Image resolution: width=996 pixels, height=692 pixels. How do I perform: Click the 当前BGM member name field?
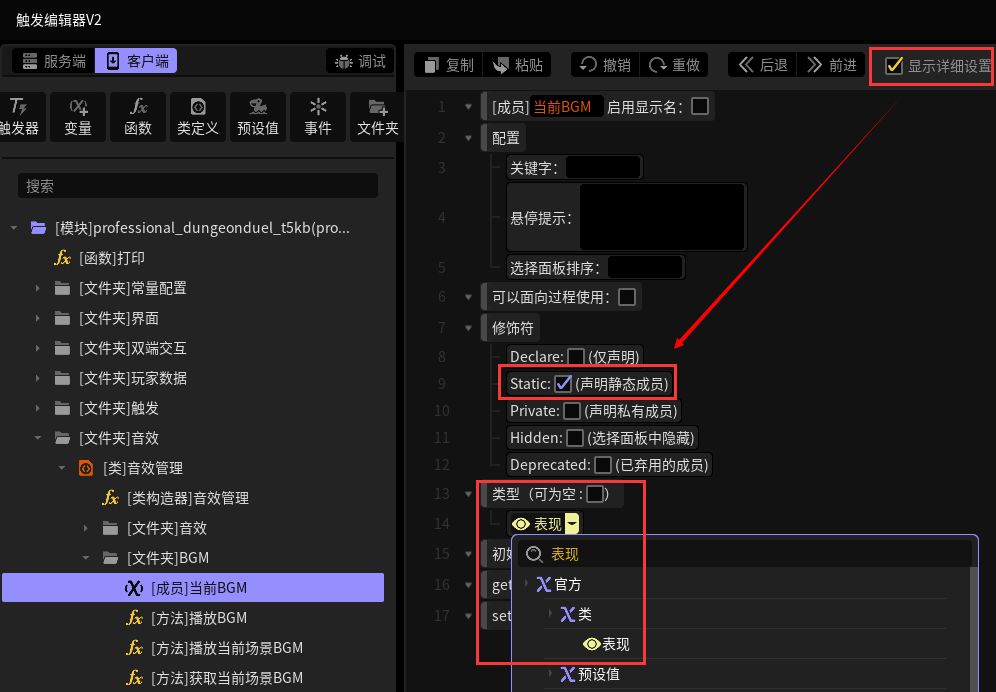[x=565, y=107]
